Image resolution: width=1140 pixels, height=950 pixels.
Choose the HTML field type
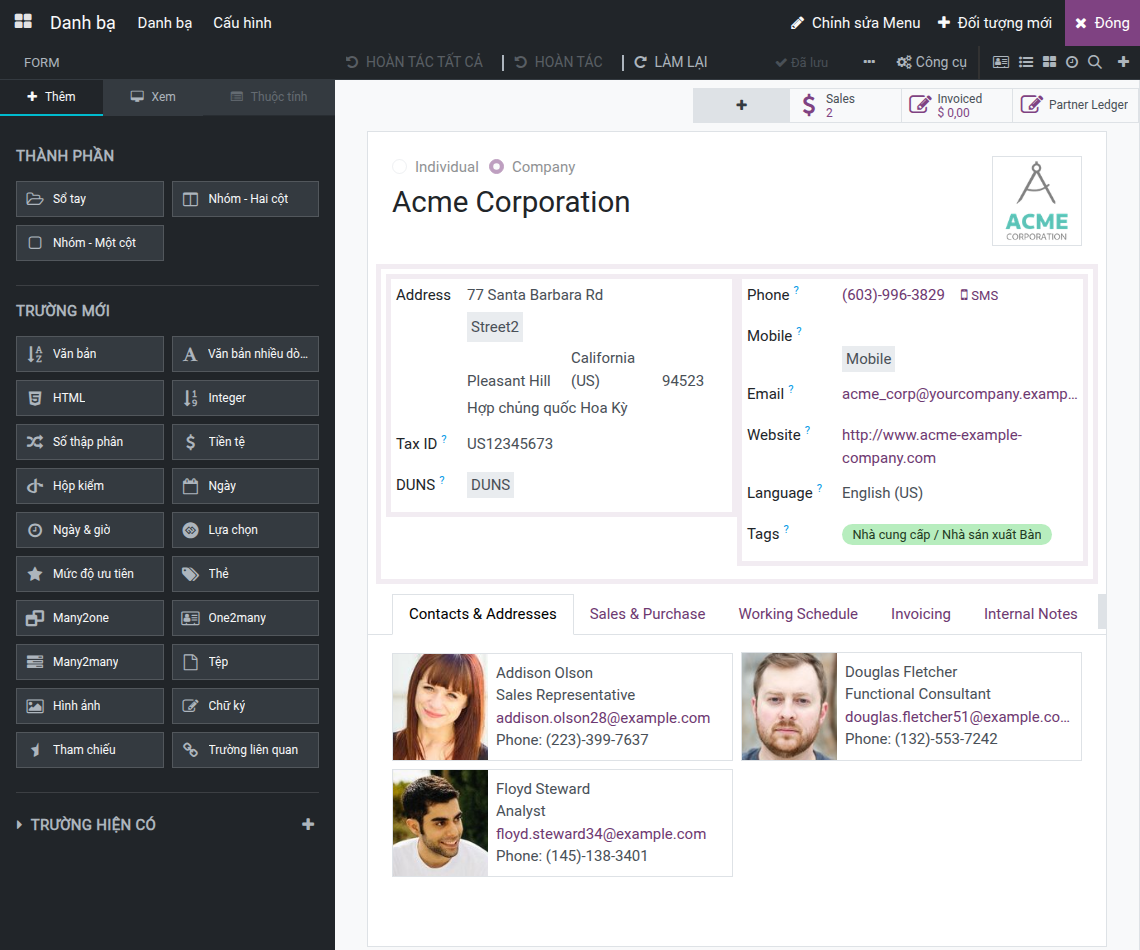pyautogui.click(x=89, y=398)
